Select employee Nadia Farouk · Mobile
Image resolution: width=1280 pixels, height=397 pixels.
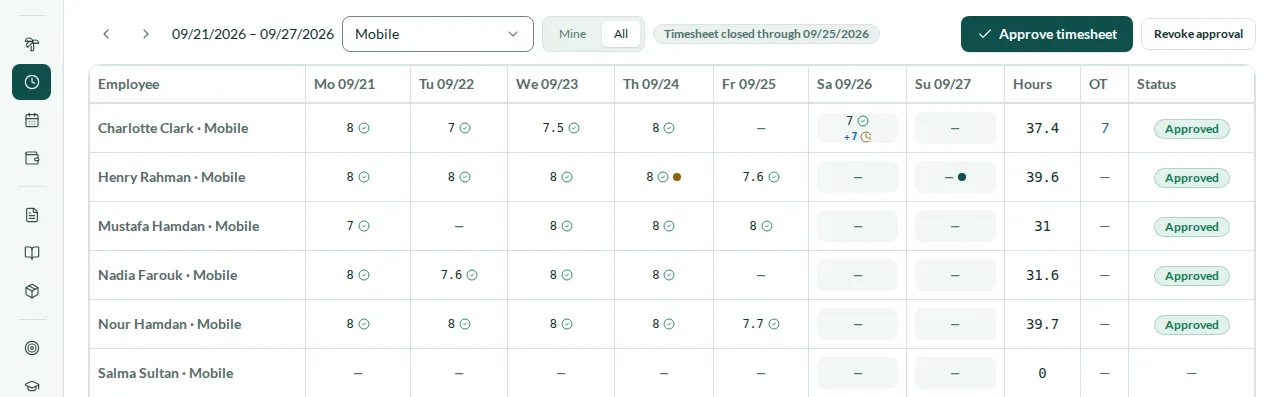point(167,275)
